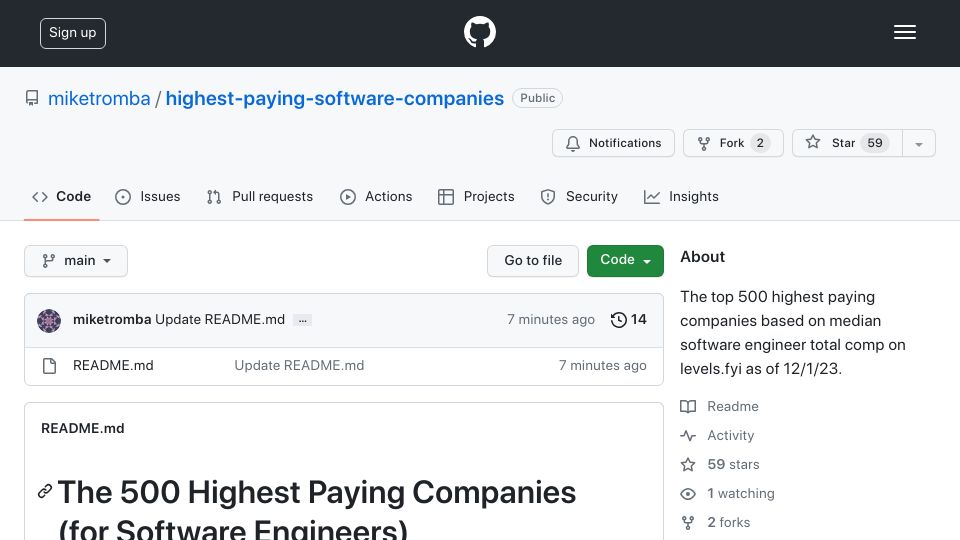Switch to the Actions tab

point(376,197)
